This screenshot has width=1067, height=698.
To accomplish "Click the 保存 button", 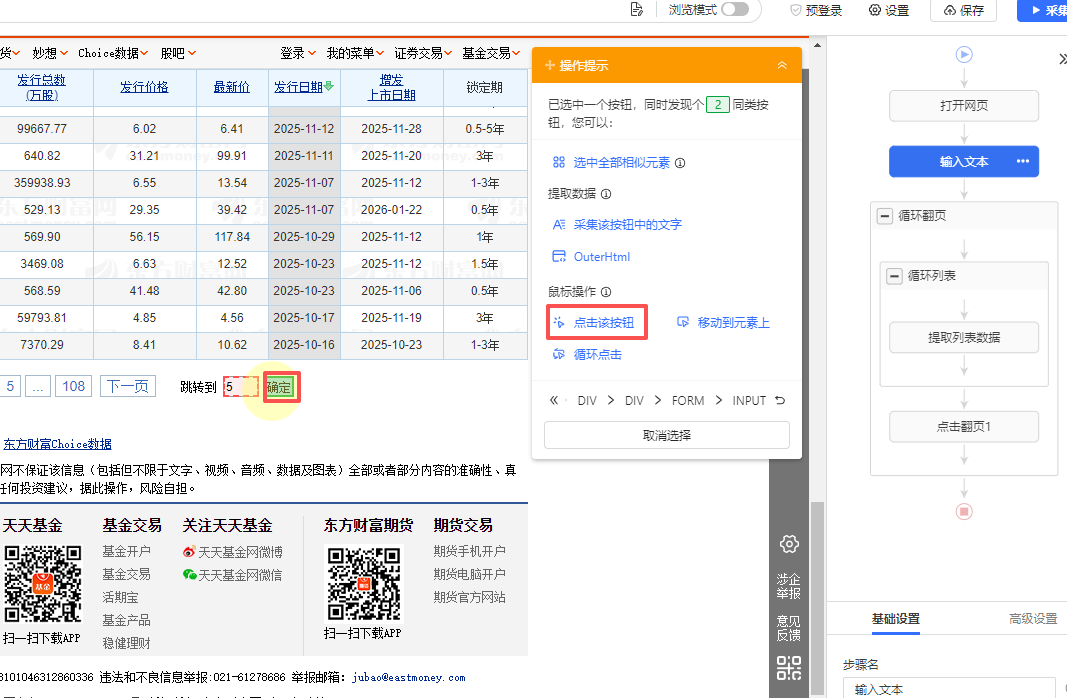I will pyautogui.click(x=964, y=10).
